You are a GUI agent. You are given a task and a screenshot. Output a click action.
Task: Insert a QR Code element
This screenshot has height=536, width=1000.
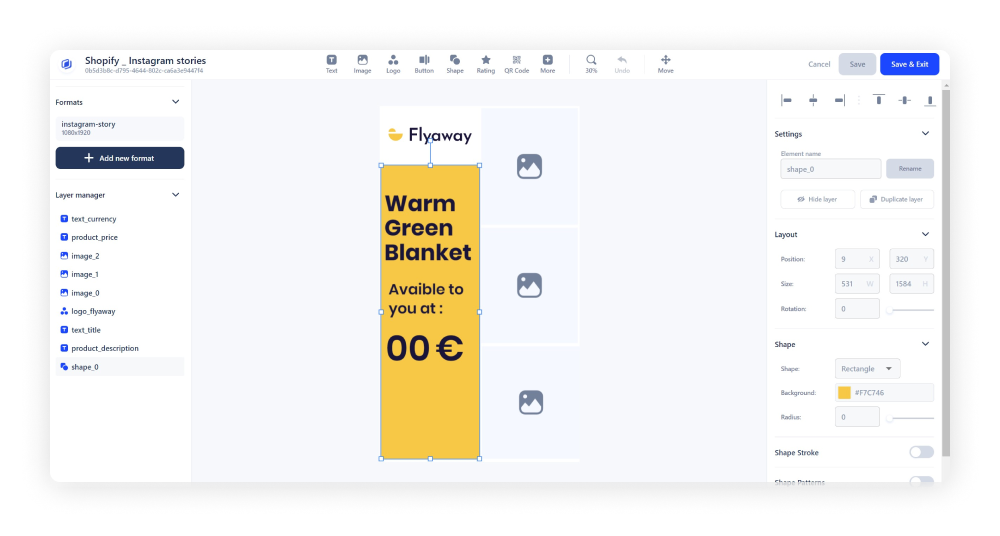tap(517, 64)
